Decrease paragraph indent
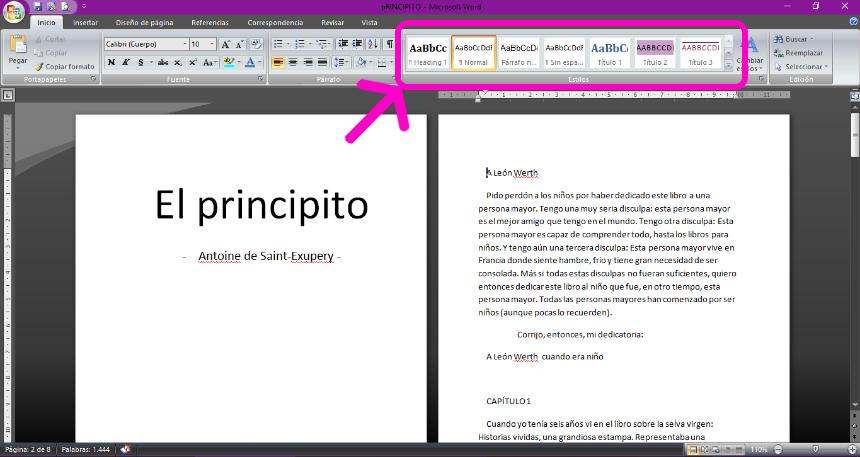860x457 pixels. tap(343, 44)
